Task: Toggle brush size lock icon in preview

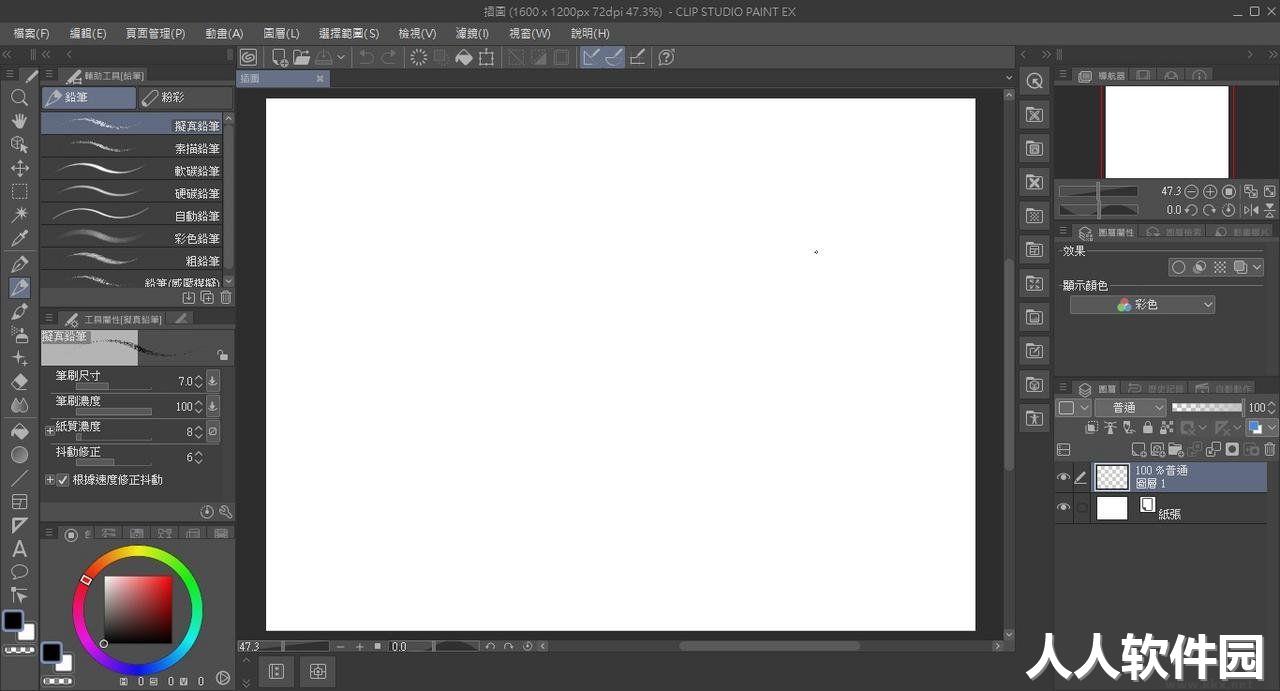Action: [222, 355]
